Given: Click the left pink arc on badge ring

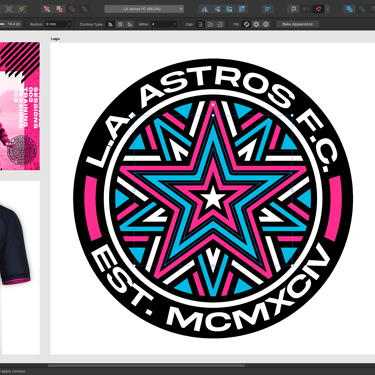Looking at the screenshot, I should [x=93, y=208].
